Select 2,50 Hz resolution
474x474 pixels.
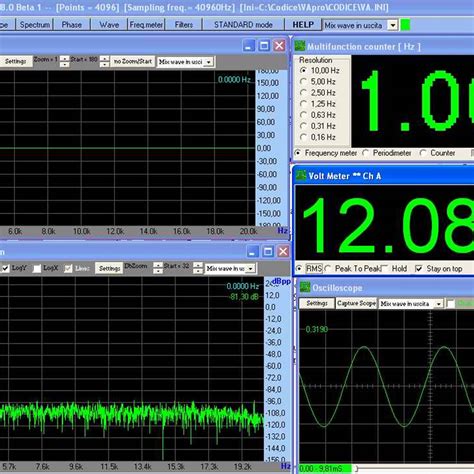coord(303,93)
